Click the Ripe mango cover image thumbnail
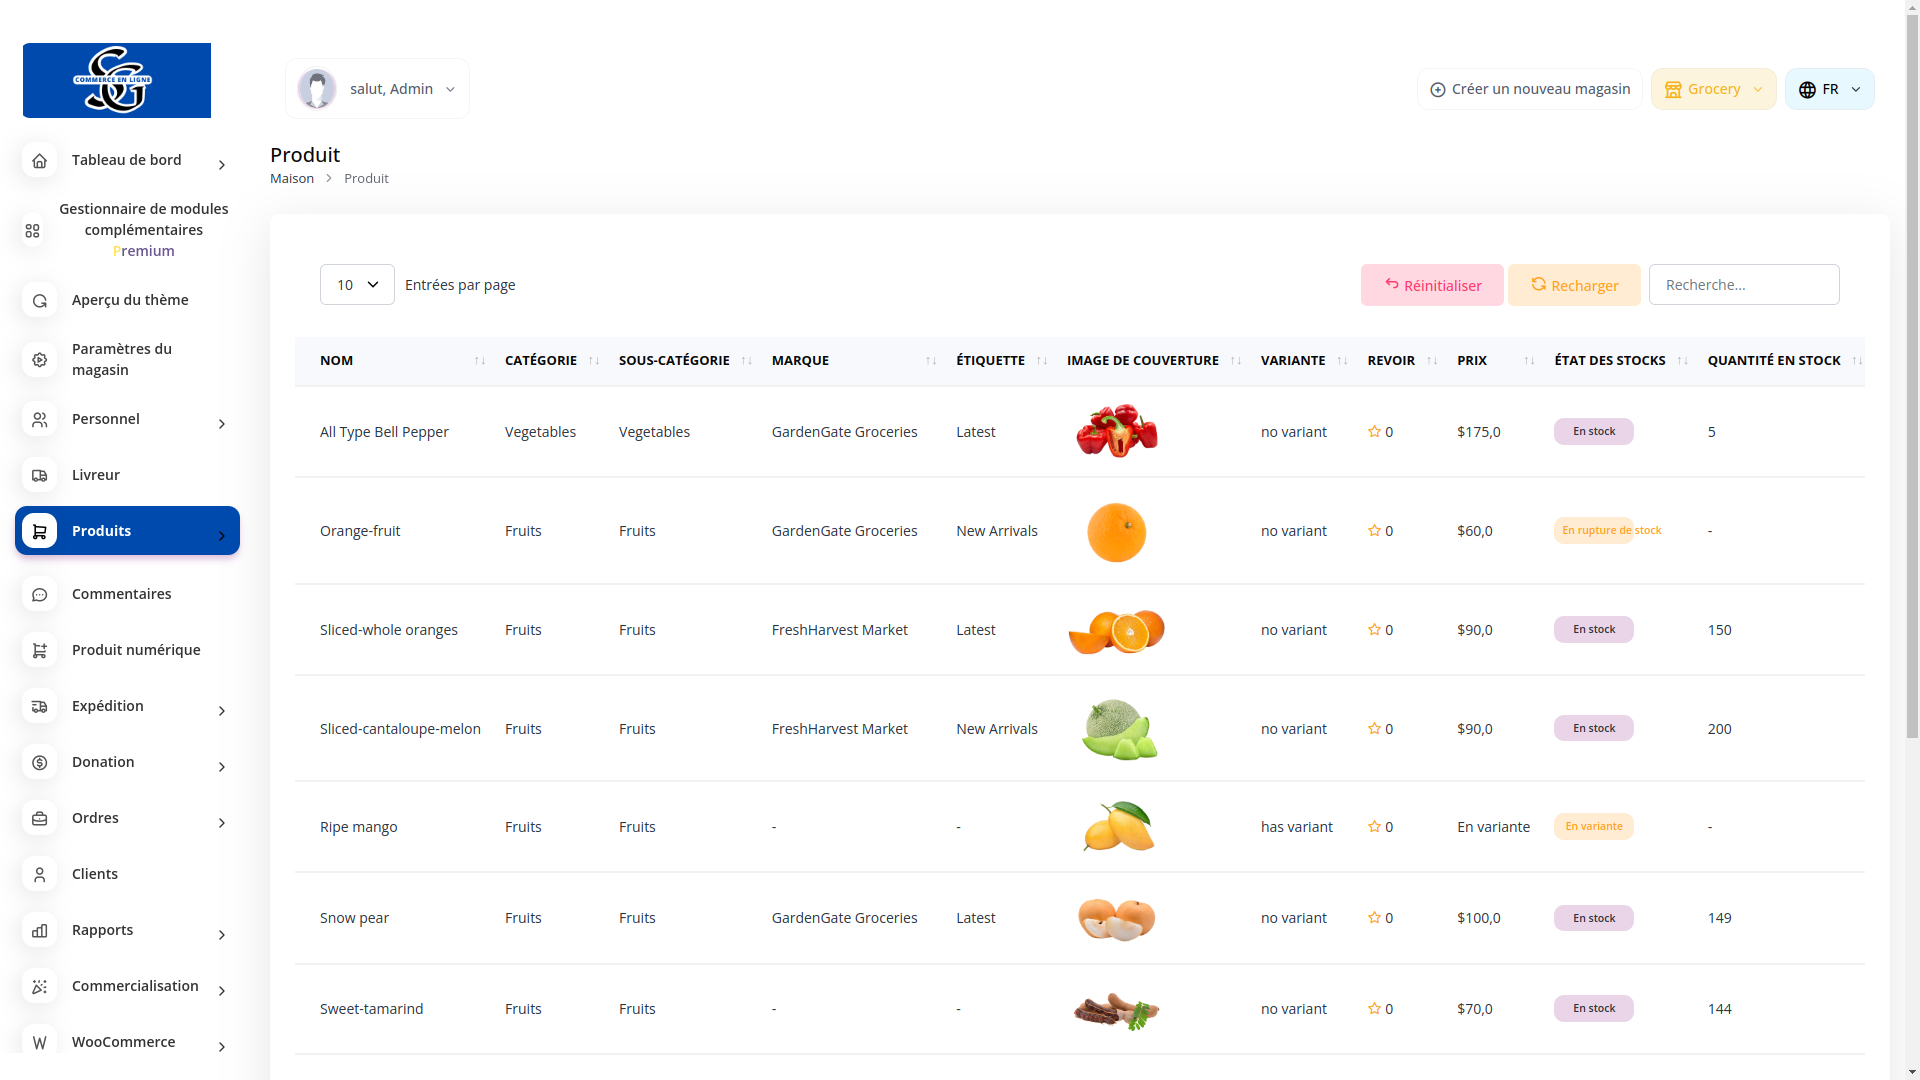Image resolution: width=1920 pixels, height=1080 pixels. tap(1118, 827)
